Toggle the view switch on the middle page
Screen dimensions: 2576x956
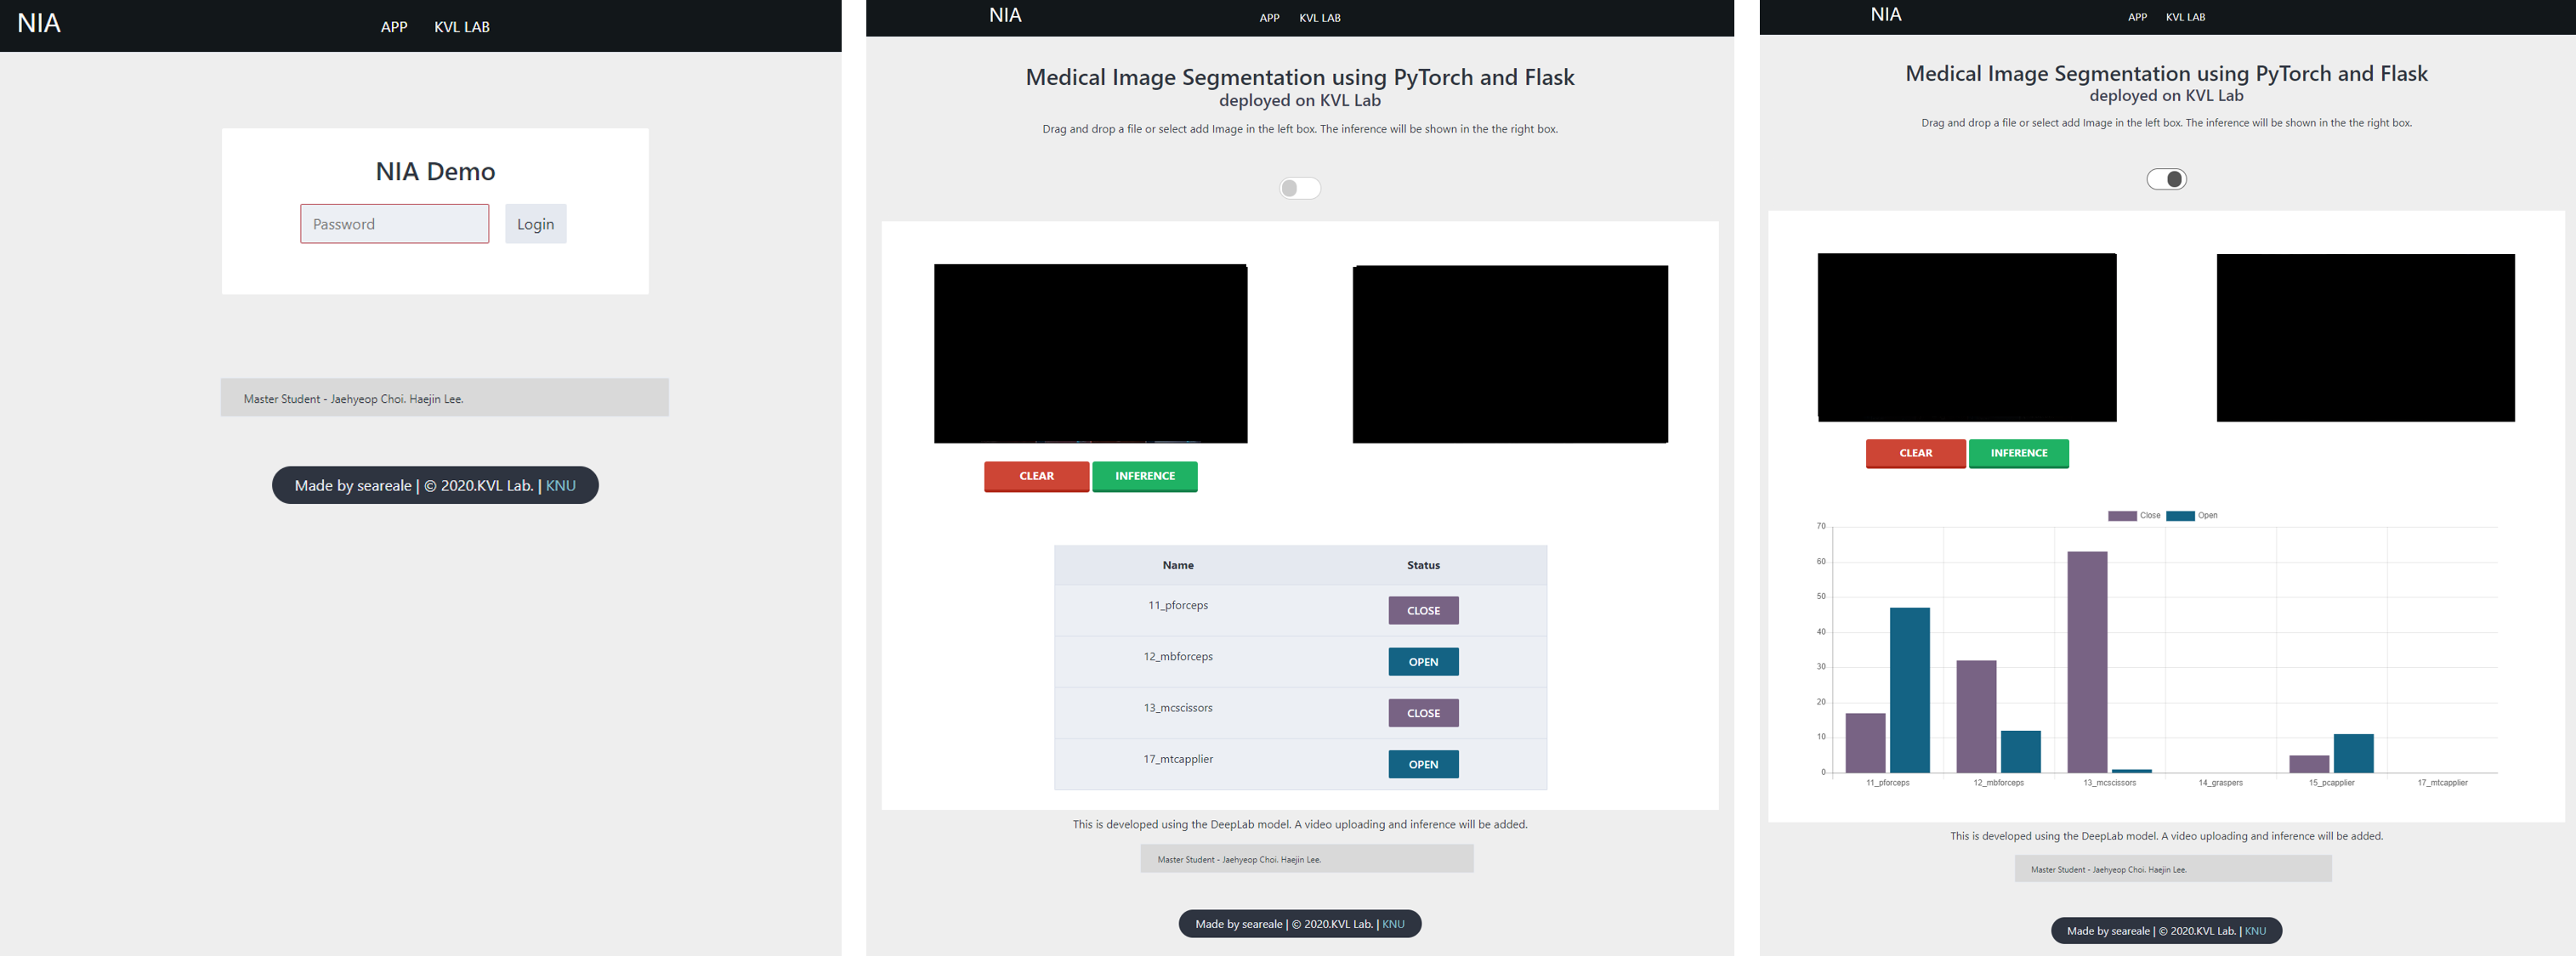click(x=1299, y=188)
